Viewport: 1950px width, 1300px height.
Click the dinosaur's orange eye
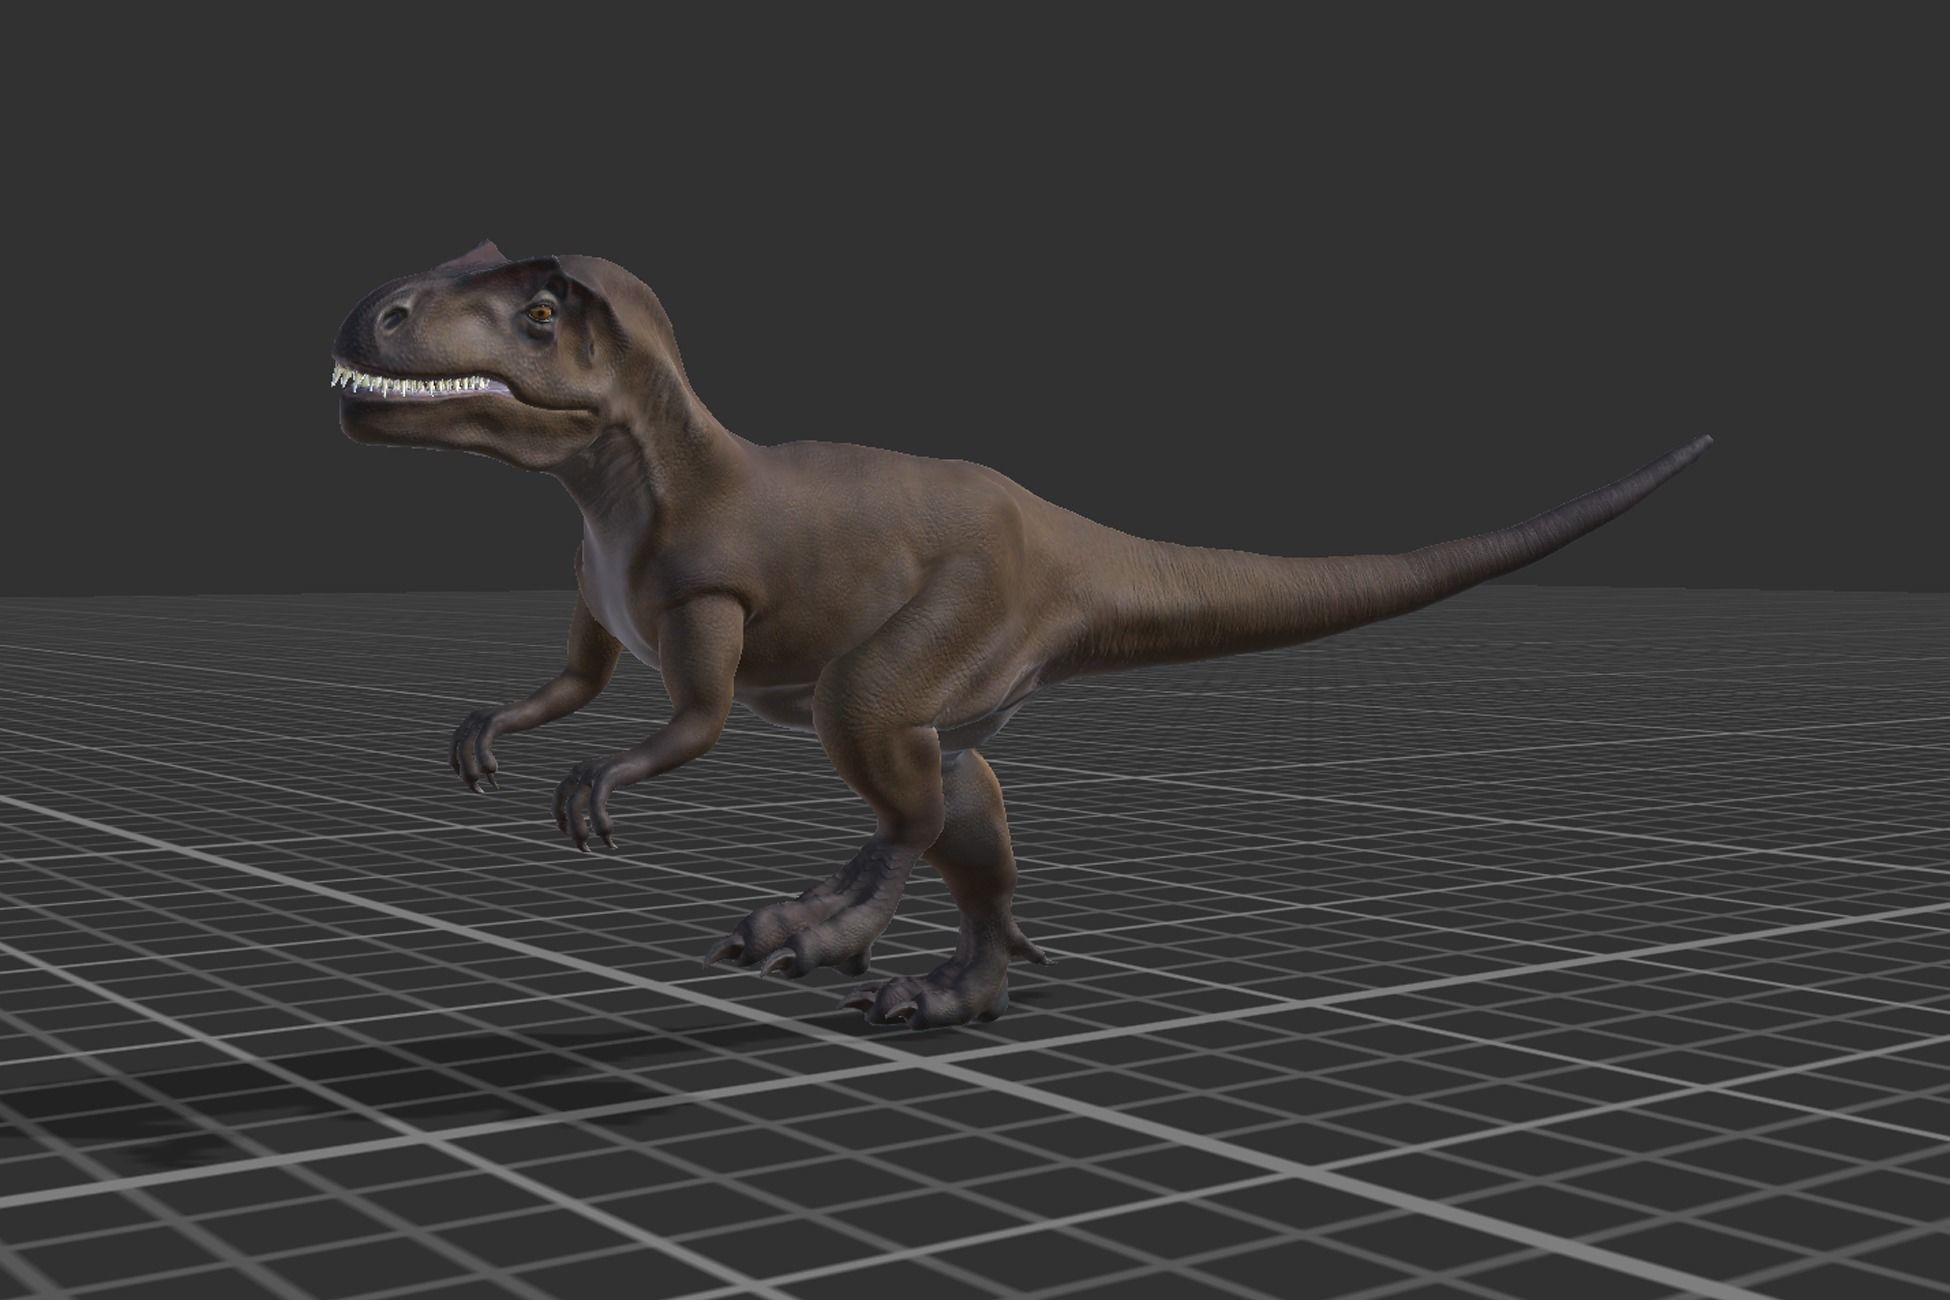pos(540,313)
